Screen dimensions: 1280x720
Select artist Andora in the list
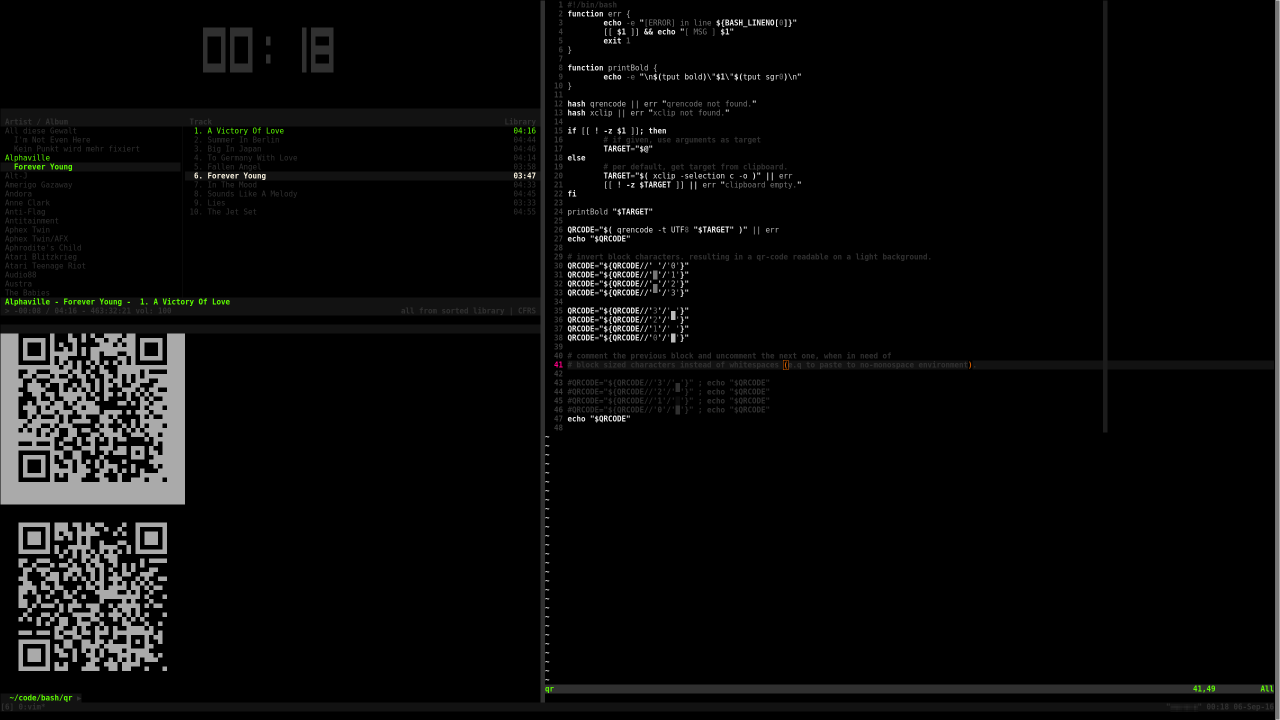[18, 194]
